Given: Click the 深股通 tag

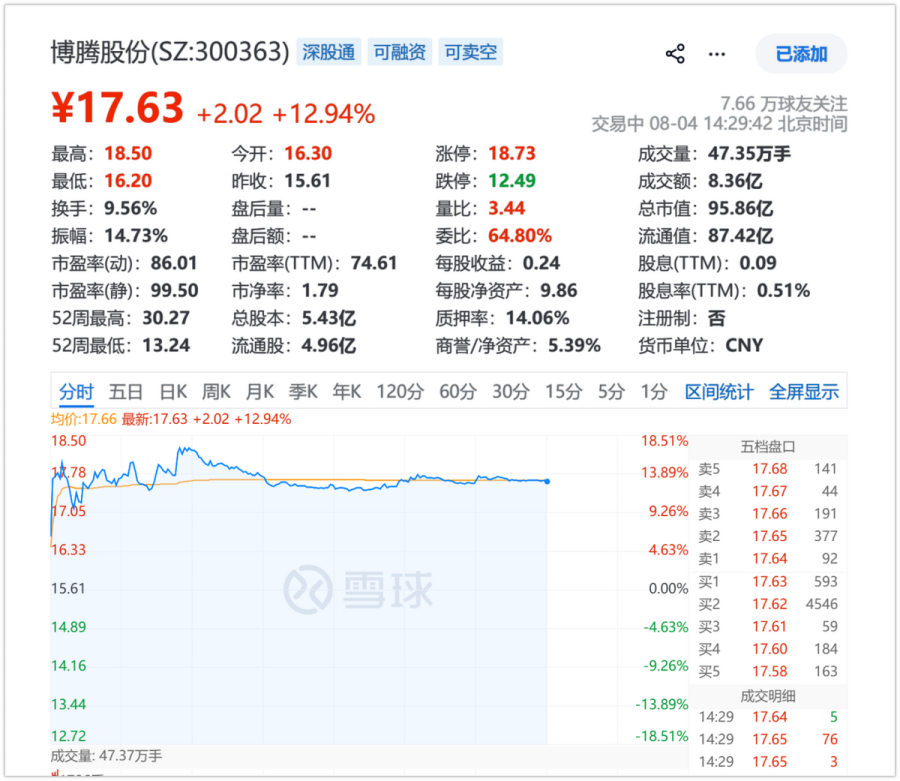Looking at the screenshot, I should pyautogui.click(x=328, y=52).
